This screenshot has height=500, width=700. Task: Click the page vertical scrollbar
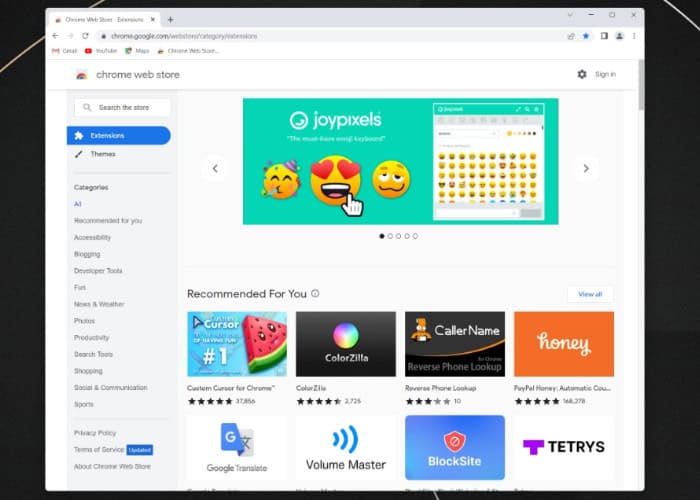tap(641, 85)
